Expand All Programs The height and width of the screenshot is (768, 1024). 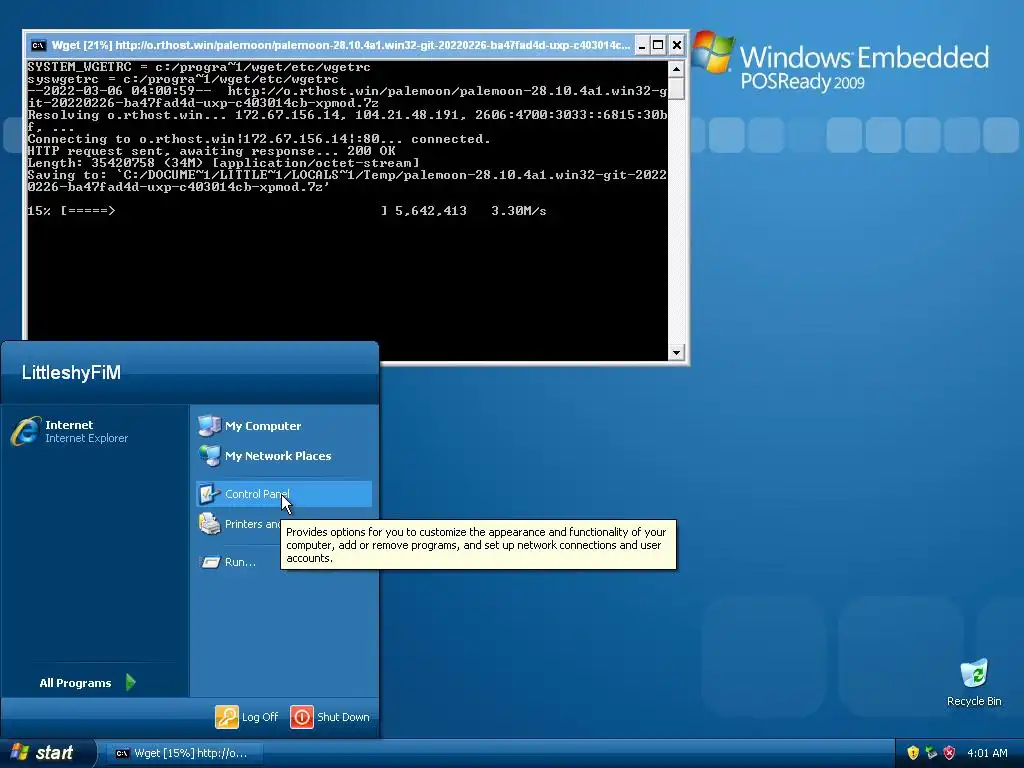(x=88, y=682)
